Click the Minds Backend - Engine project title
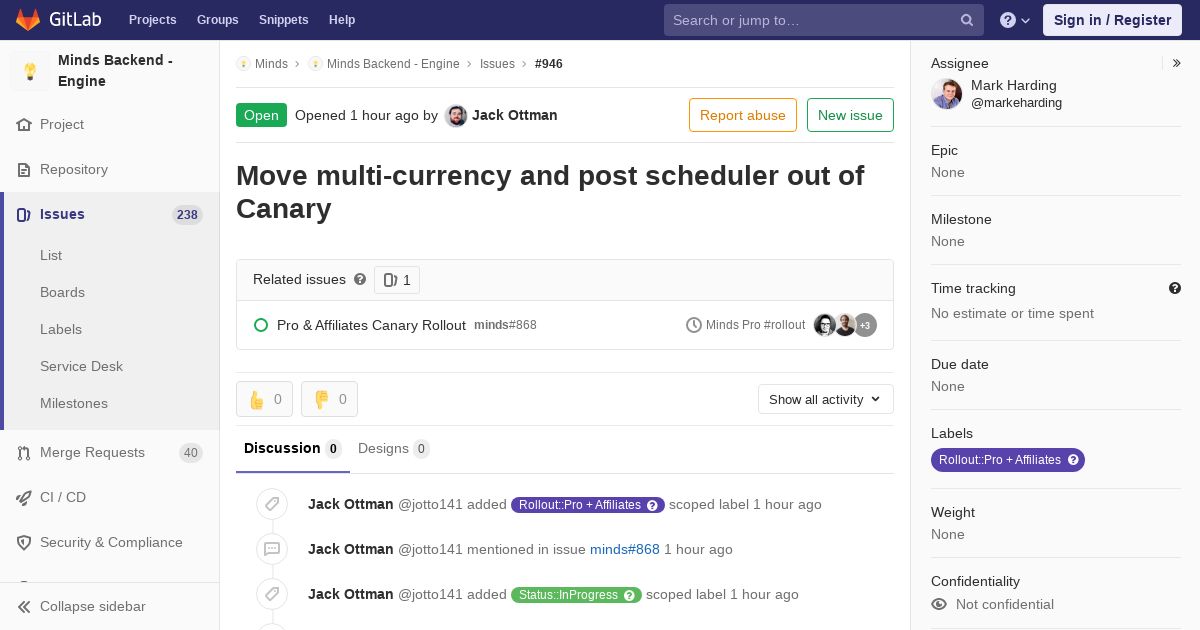Viewport: 1200px width, 630px height. pyautogui.click(x=115, y=71)
